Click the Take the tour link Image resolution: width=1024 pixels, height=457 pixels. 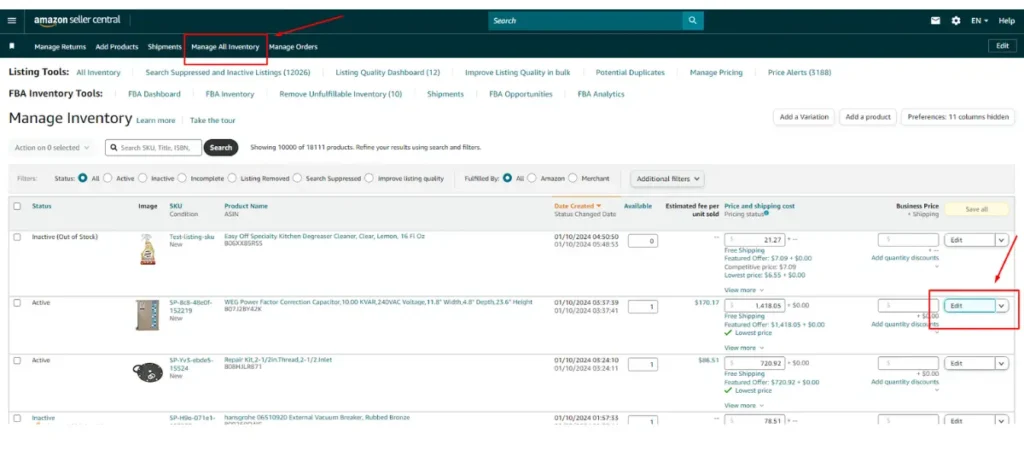coord(212,120)
